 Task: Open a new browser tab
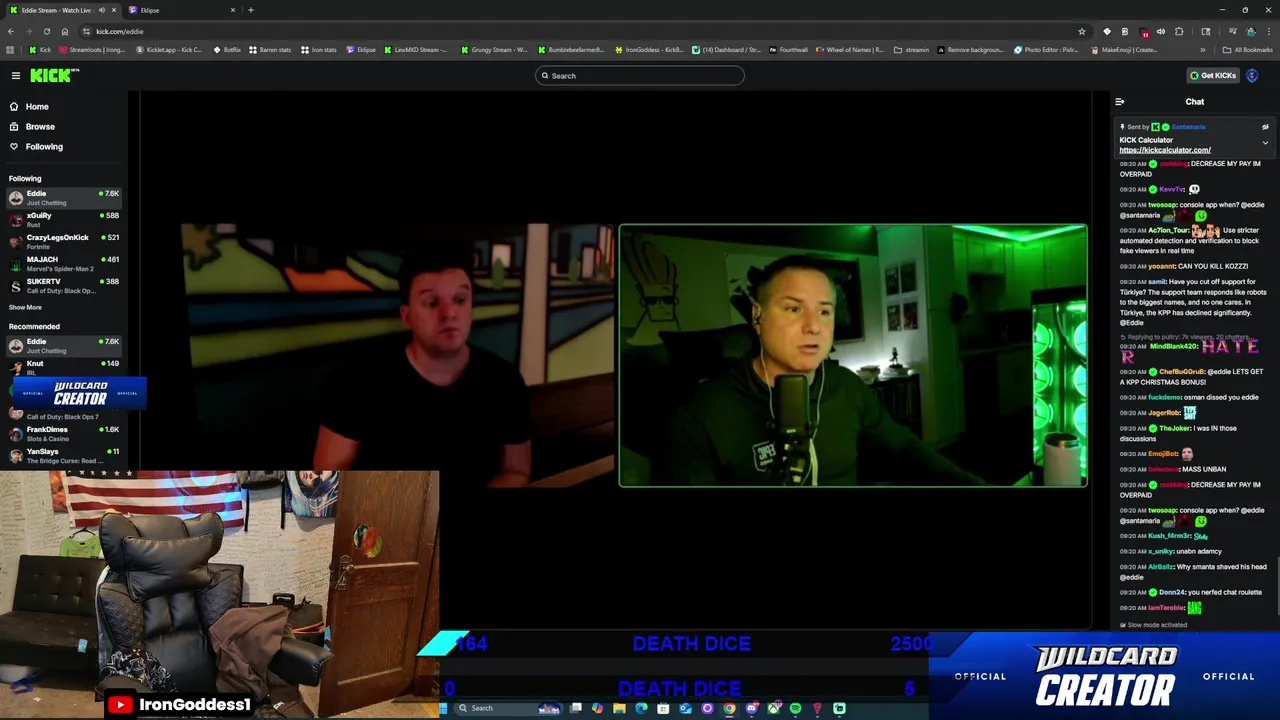pyautogui.click(x=250, y=10)
